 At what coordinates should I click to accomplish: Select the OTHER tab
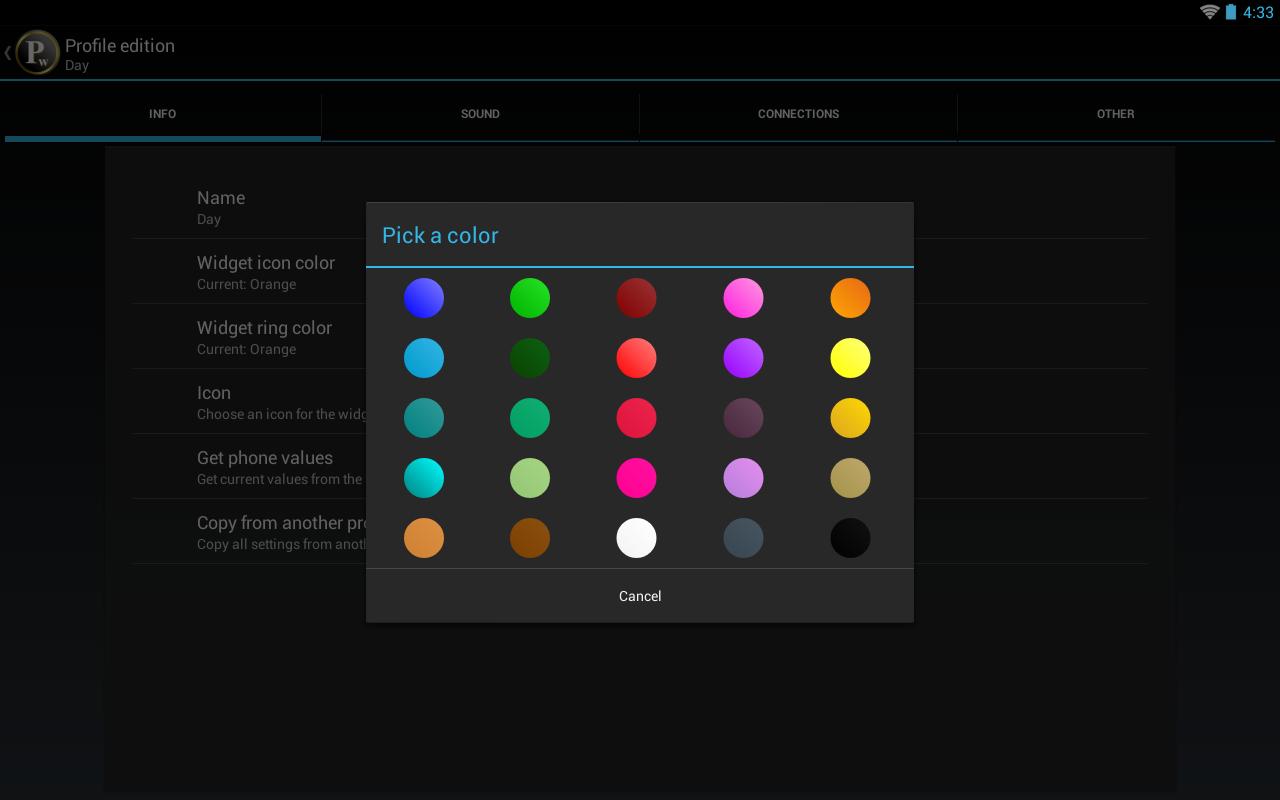click(1116, 114)
